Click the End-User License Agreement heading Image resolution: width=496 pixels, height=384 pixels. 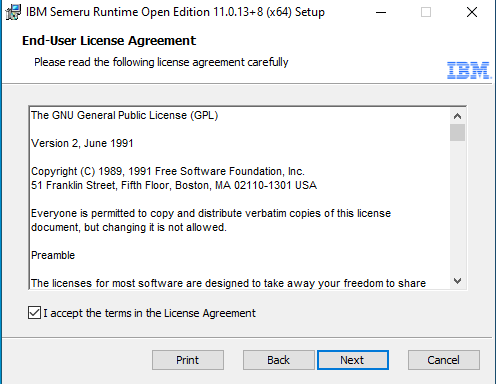point(109,41)
